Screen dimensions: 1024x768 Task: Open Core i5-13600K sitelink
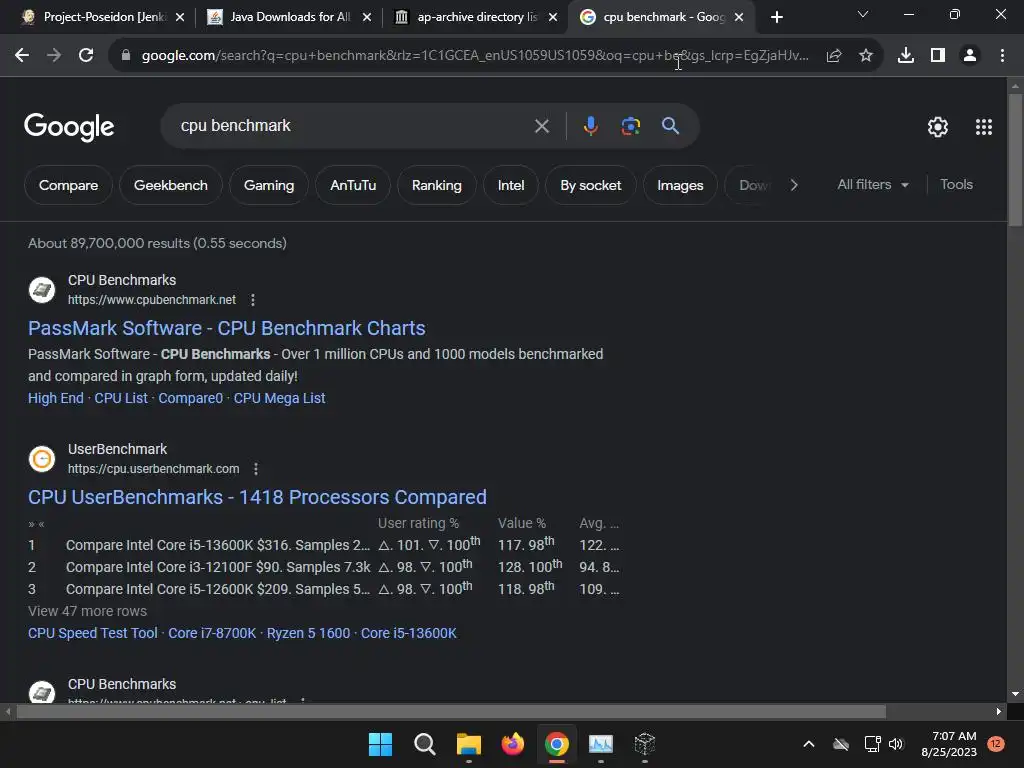coord(409,633)
